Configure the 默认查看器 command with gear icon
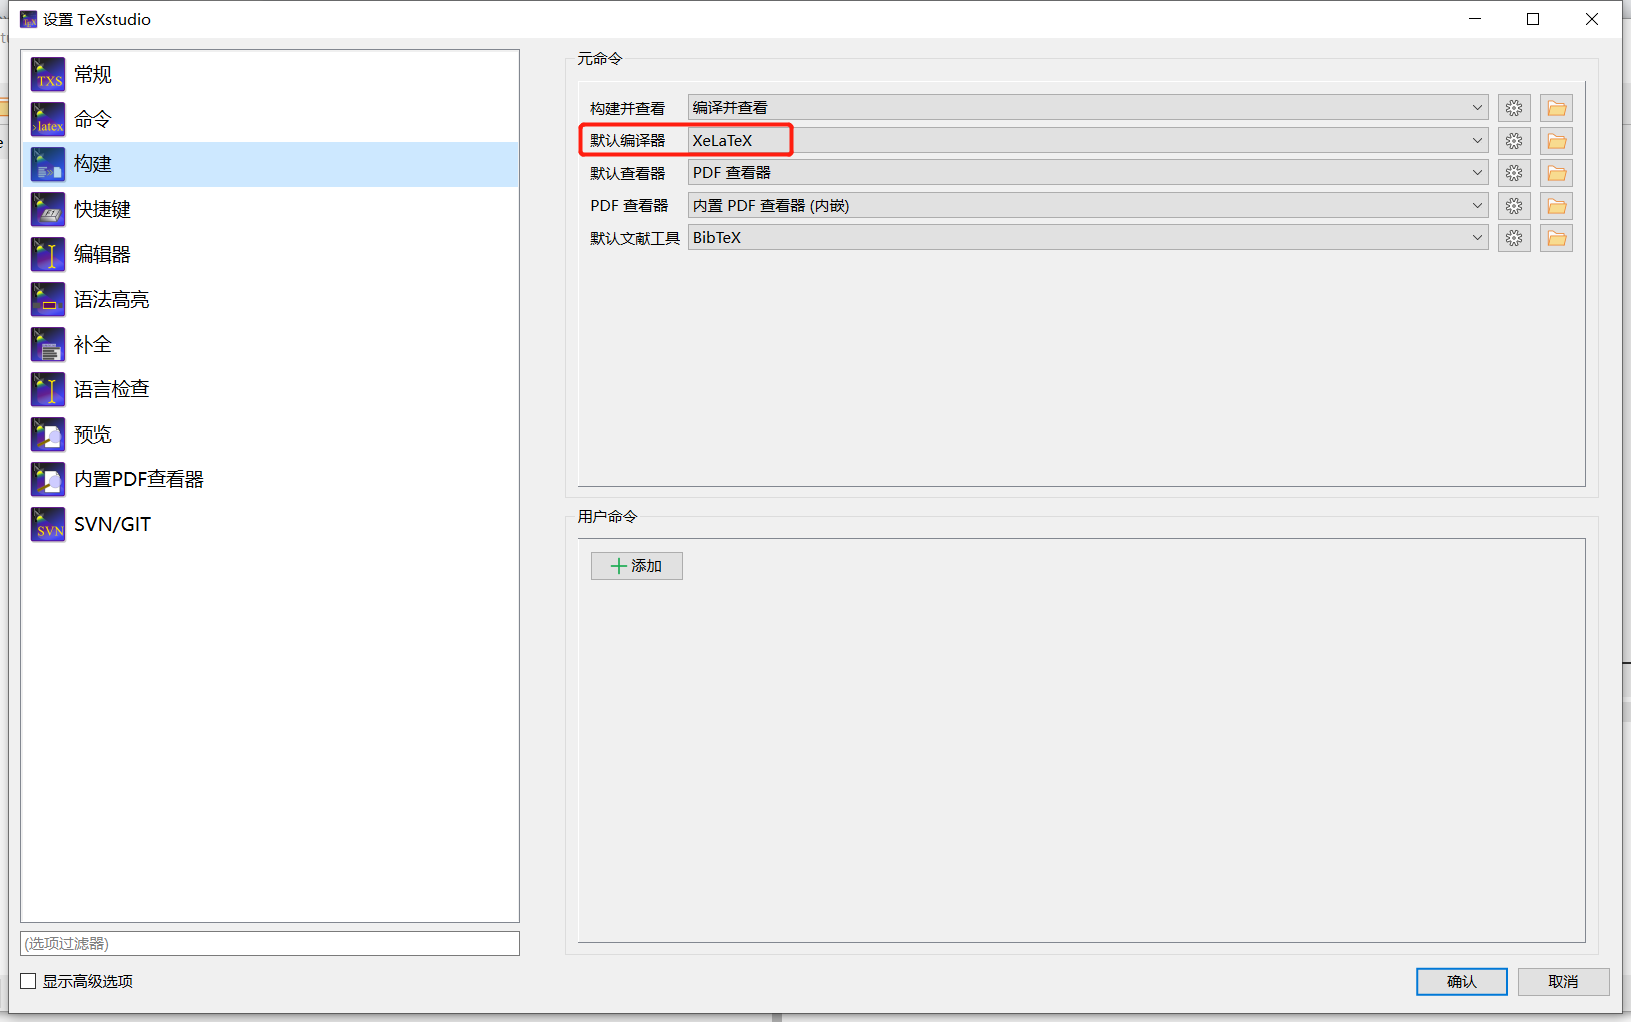This screenshot has width=1631, height=1022. point(1514,173)
